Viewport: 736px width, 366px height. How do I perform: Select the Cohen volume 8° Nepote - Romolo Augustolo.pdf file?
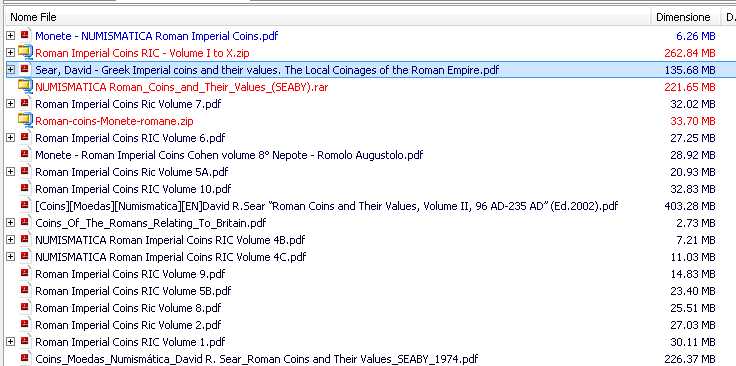pyautogui.click(x=229, y=155)
